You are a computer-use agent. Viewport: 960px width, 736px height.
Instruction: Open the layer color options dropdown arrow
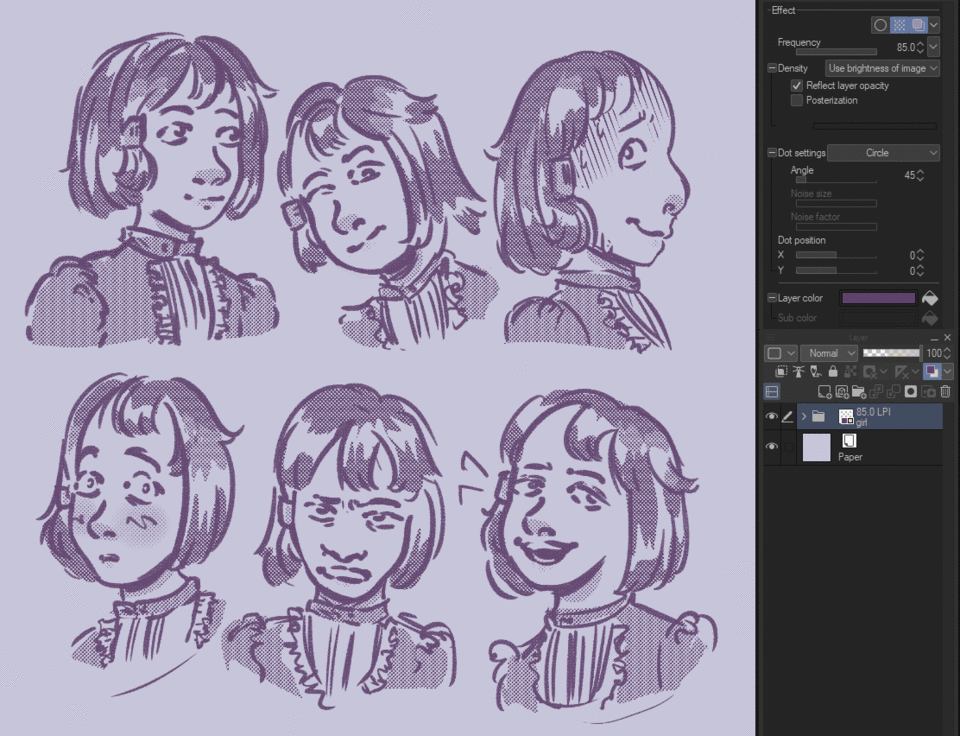coord(948,372)
